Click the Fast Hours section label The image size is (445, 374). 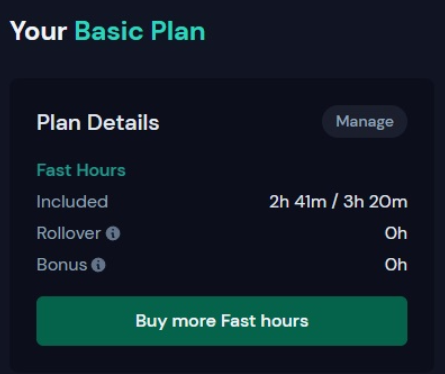81,170
